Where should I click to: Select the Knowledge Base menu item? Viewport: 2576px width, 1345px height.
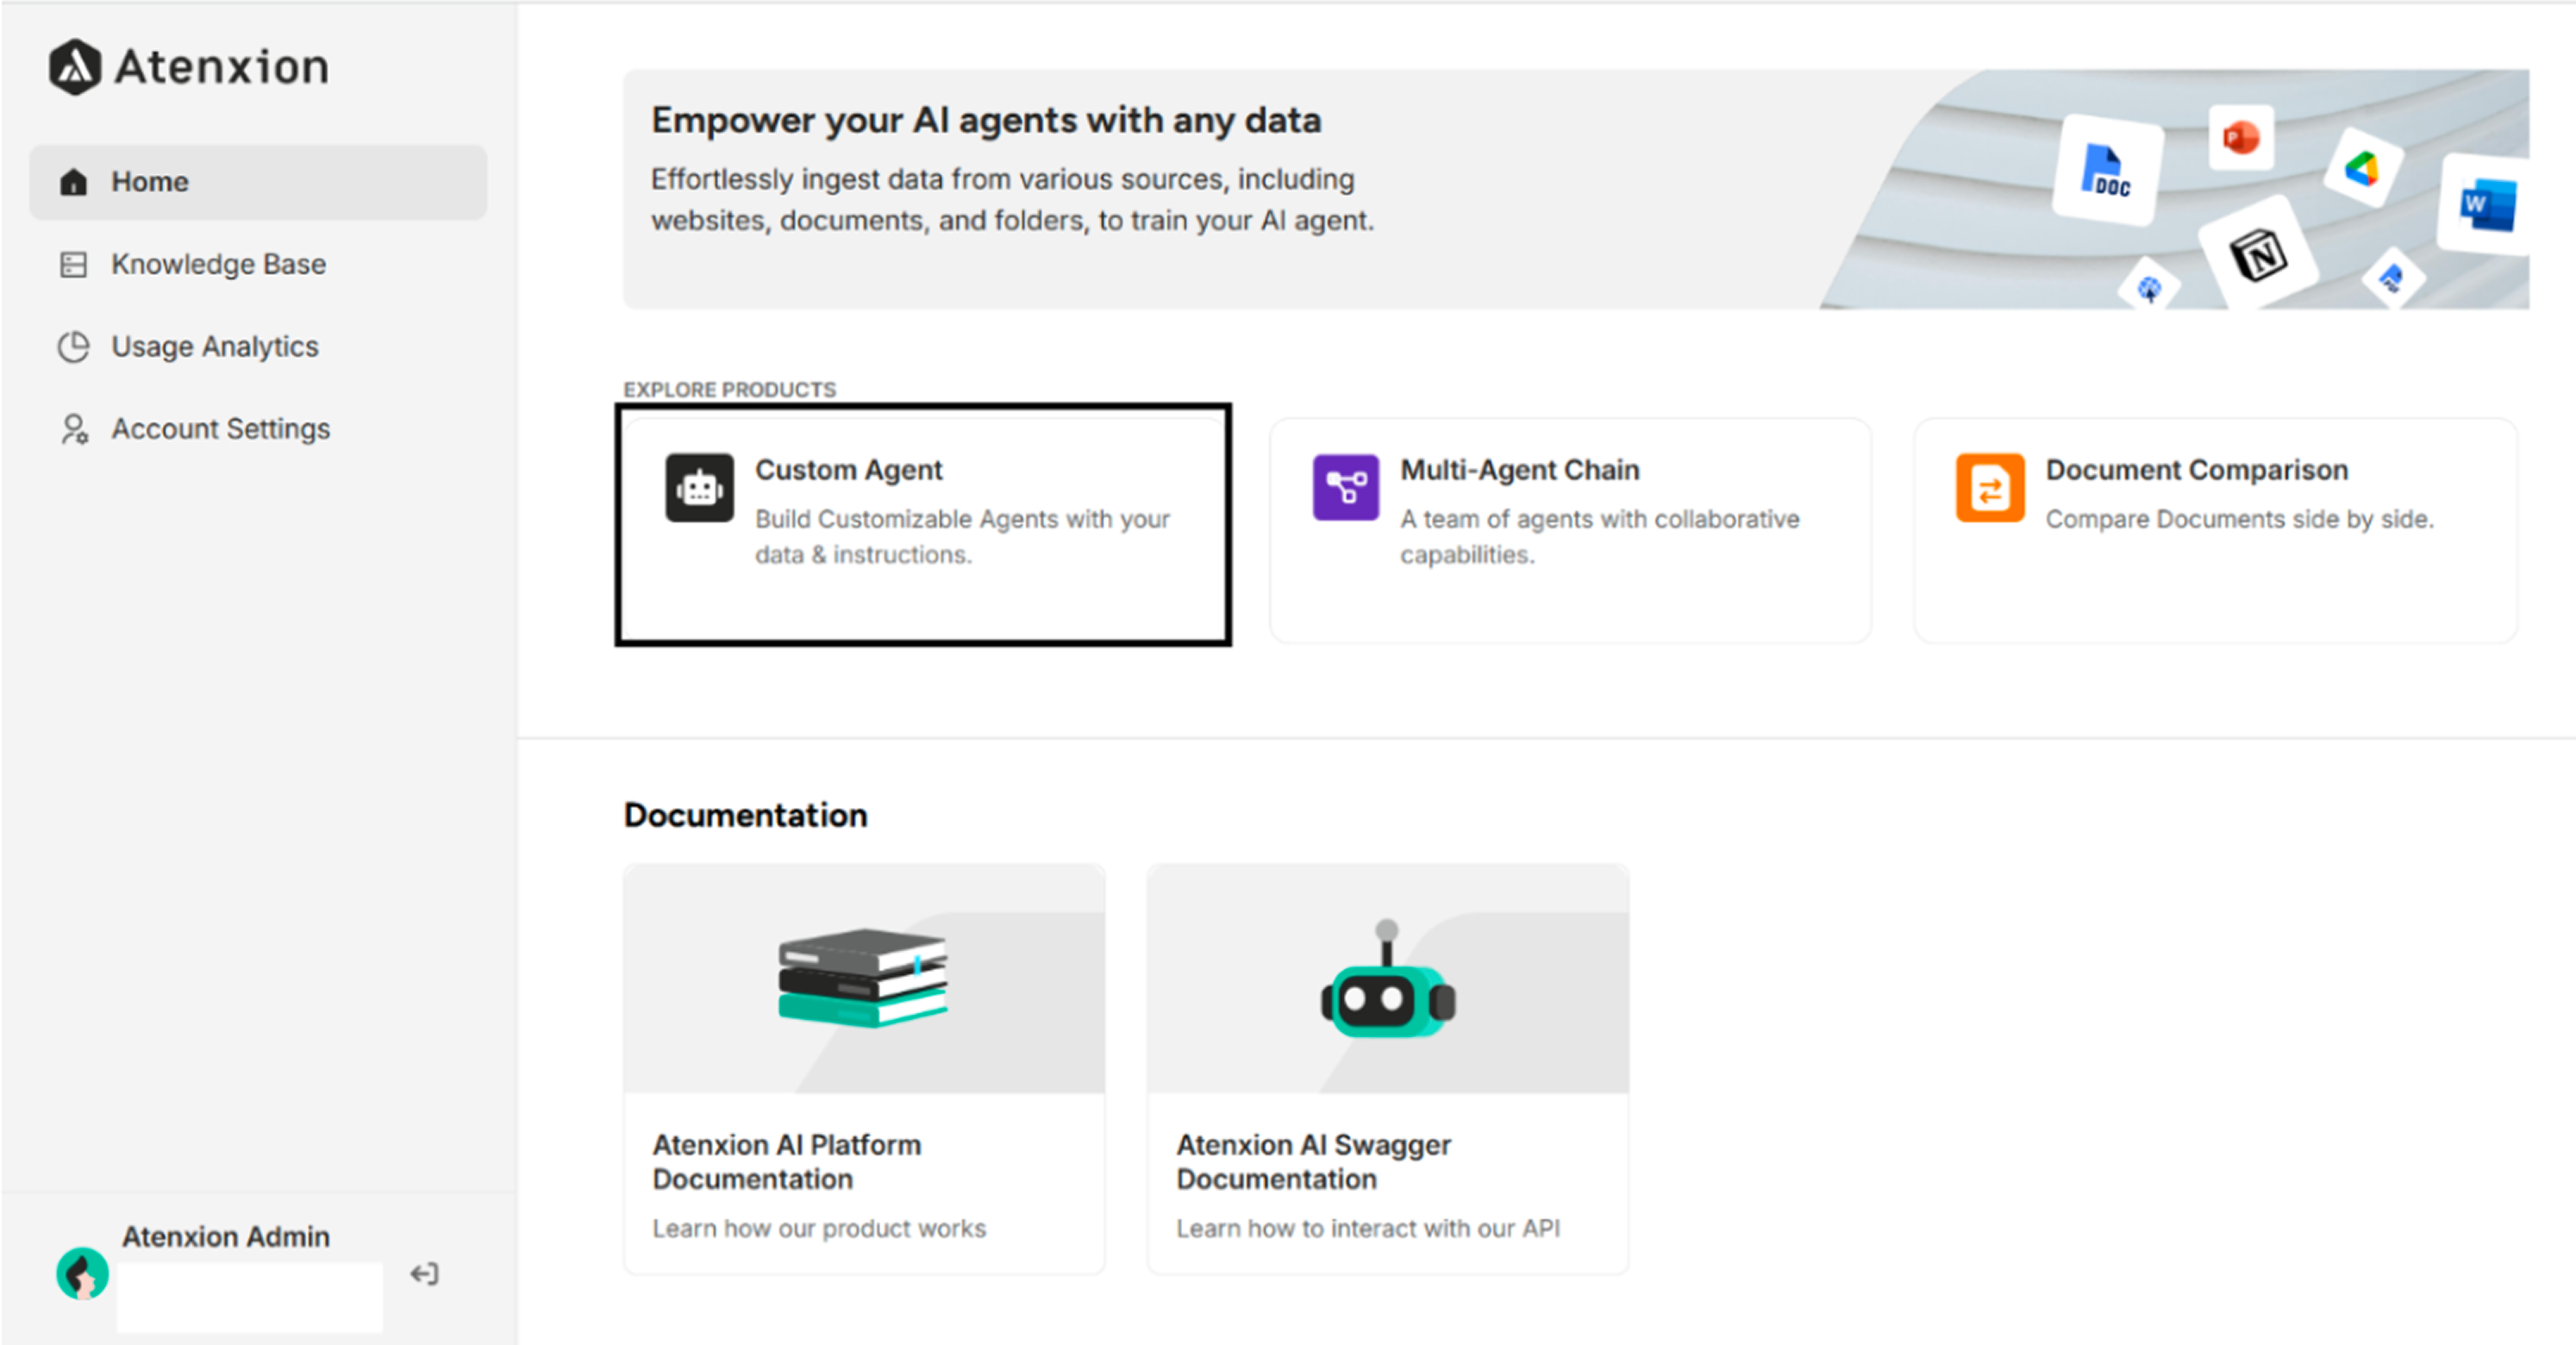tap(218, 264)
